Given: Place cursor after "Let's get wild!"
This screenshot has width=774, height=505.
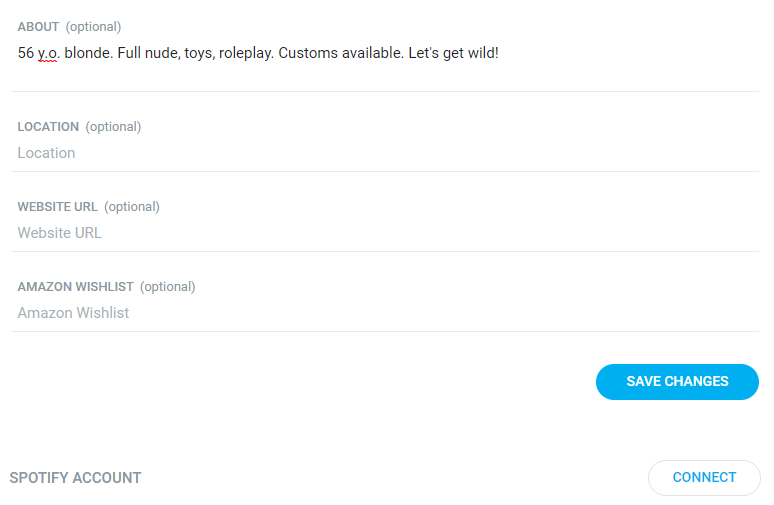Looking at the screenshot, I should [x=500, y=53].
